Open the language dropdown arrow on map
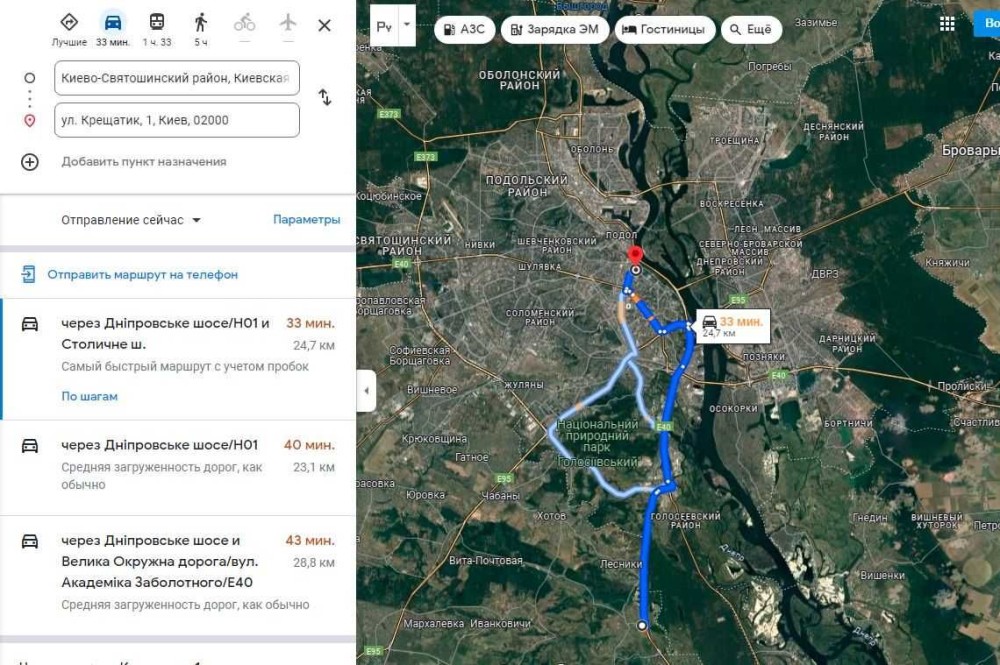 click(407, 26)
